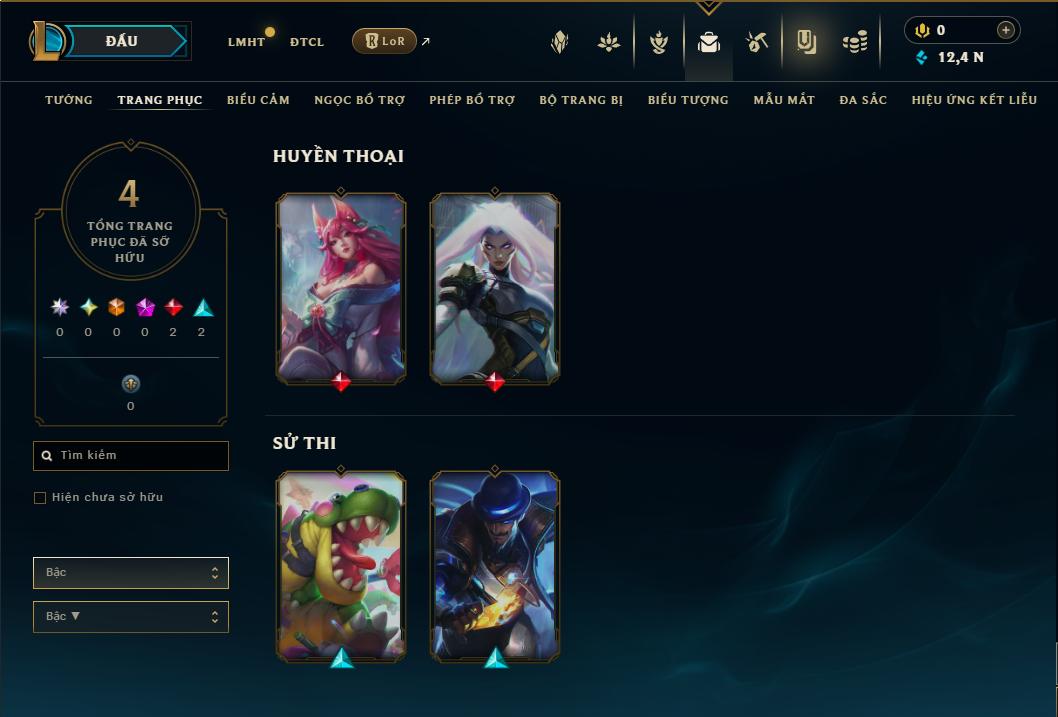The image size is (1058, 717).
Task: Select the pink-haired Ahri skin thumbnail
Action: pos(341,289)
